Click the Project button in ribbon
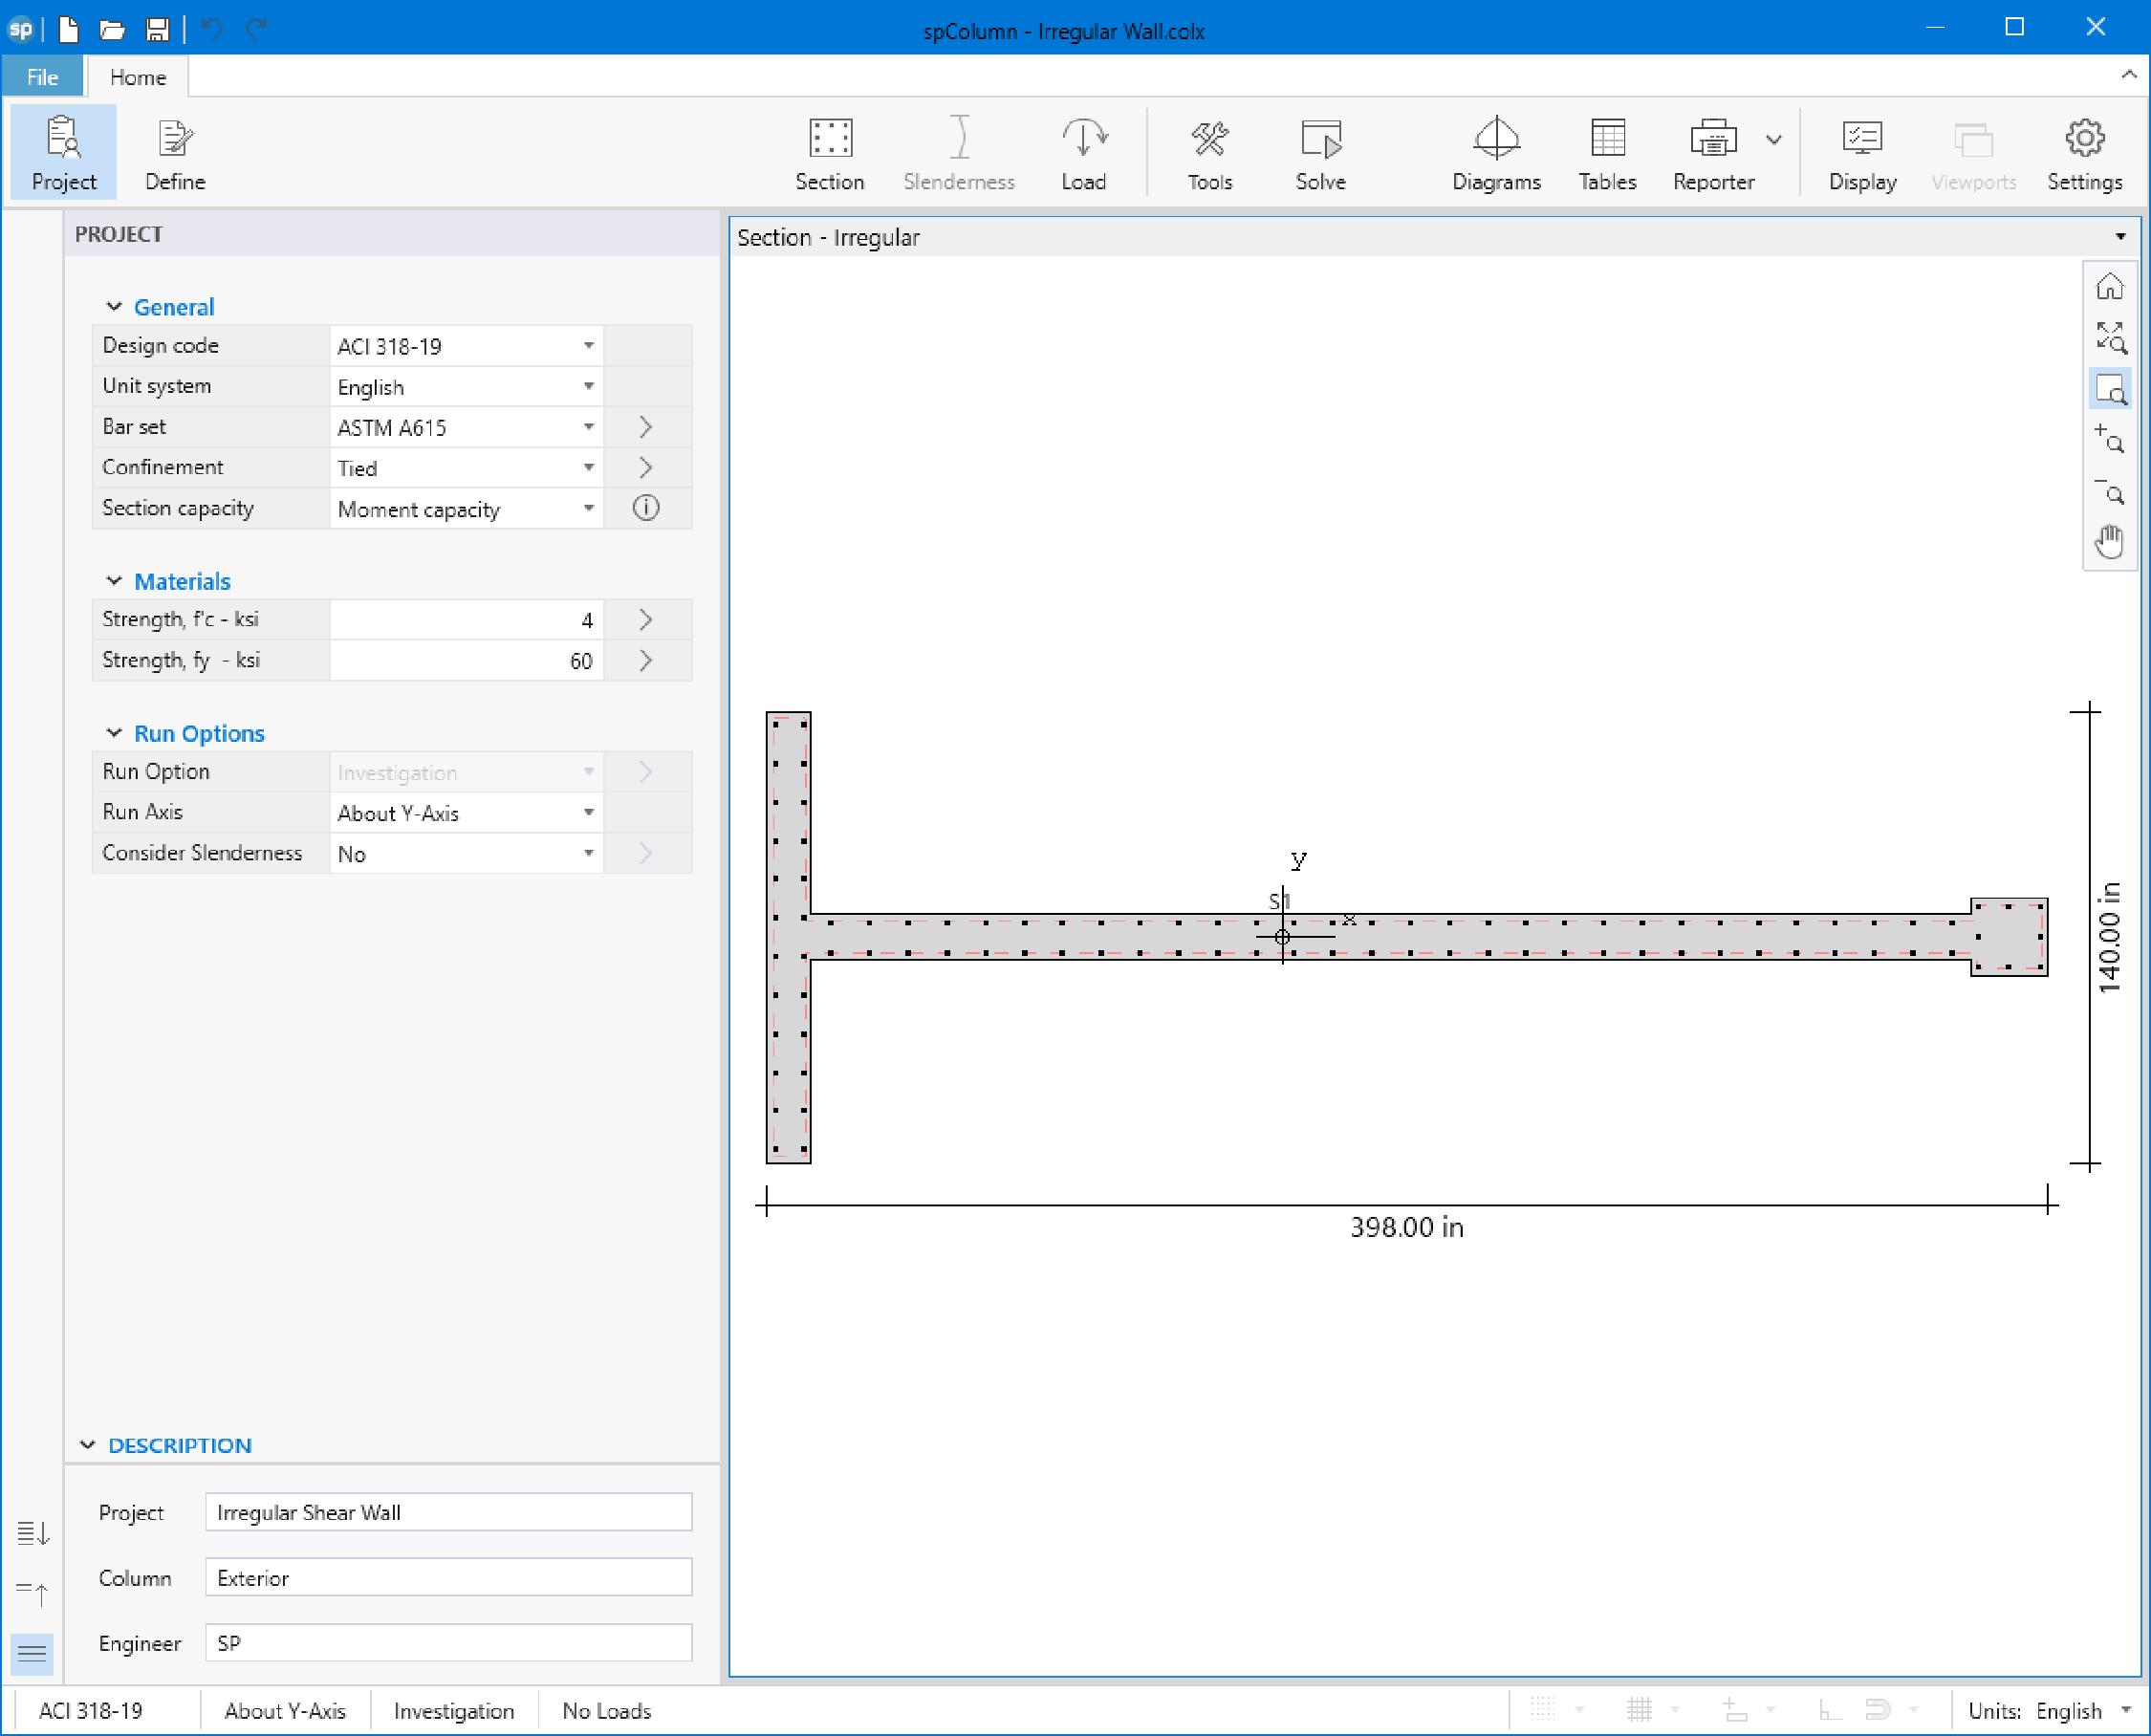The image size is (2151, 1736). [62, 154]
